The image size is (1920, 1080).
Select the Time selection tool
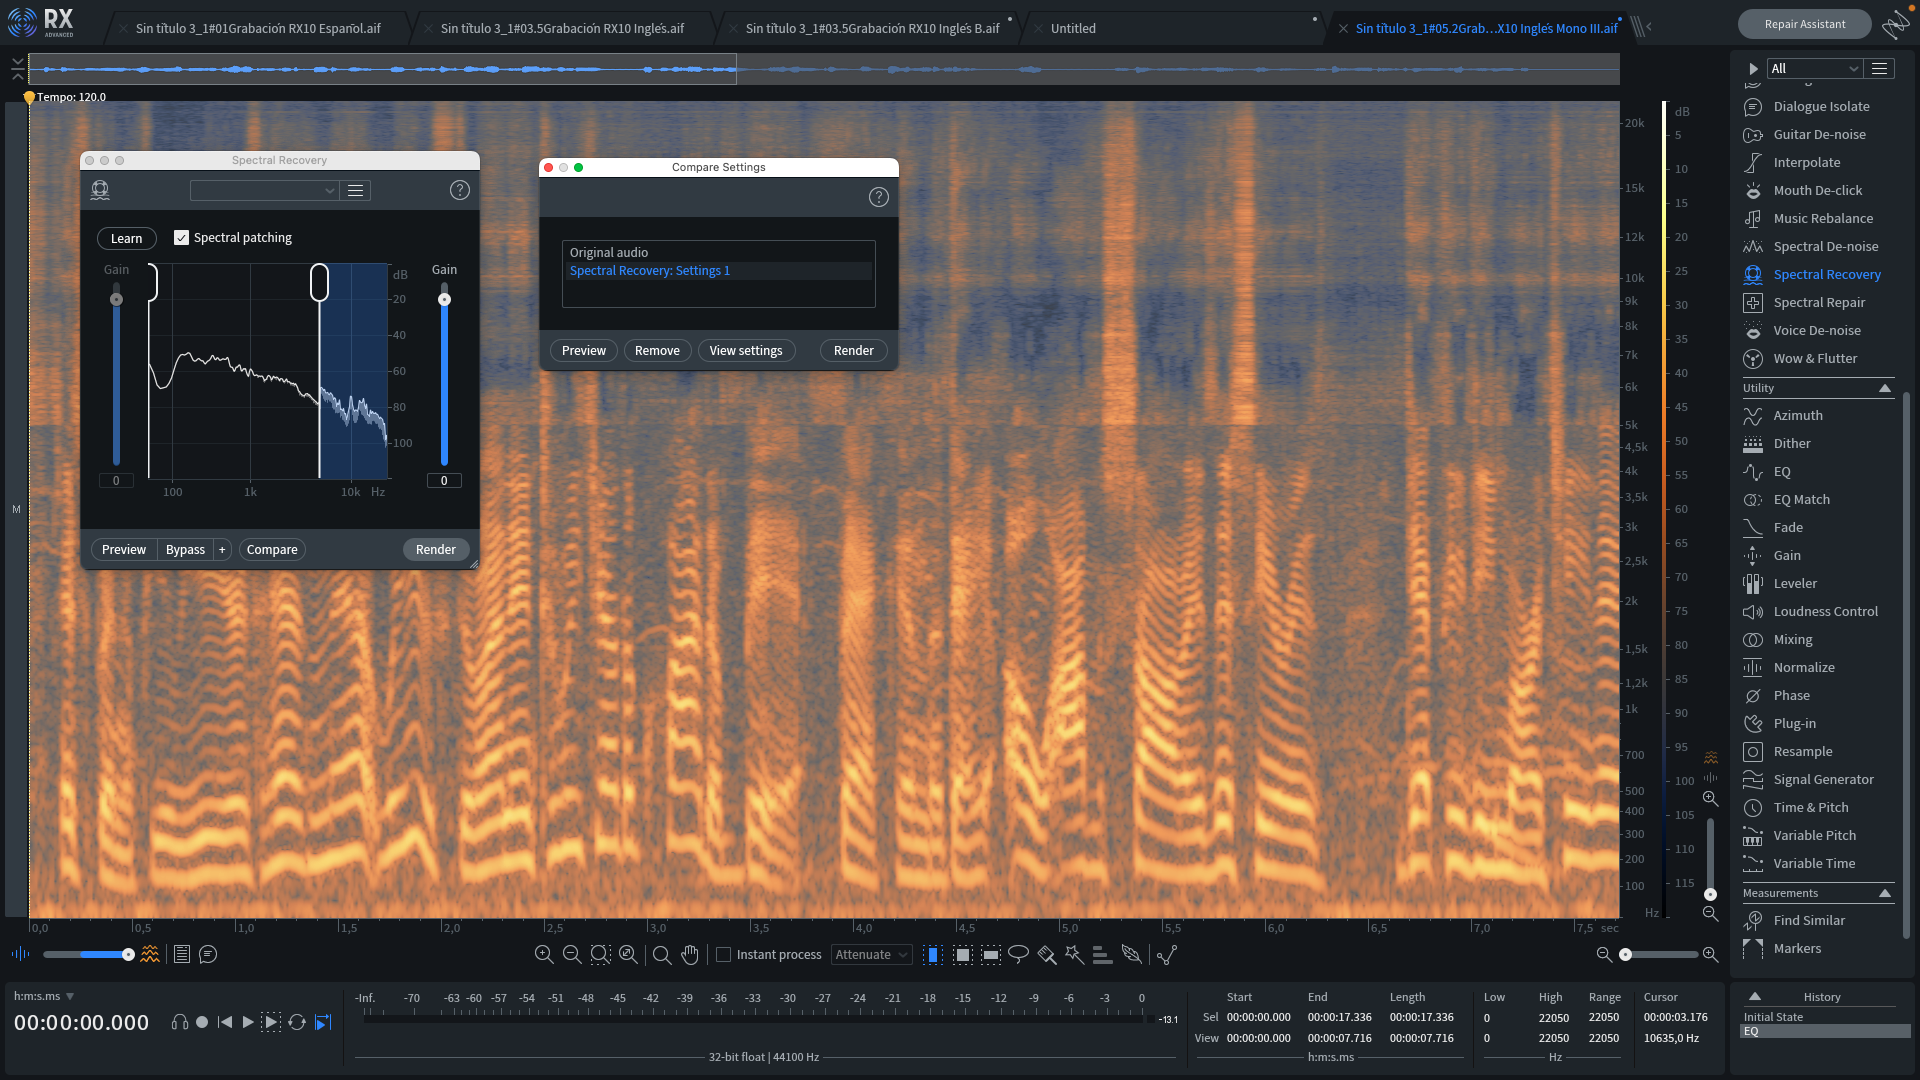click(x=933, y=955)
